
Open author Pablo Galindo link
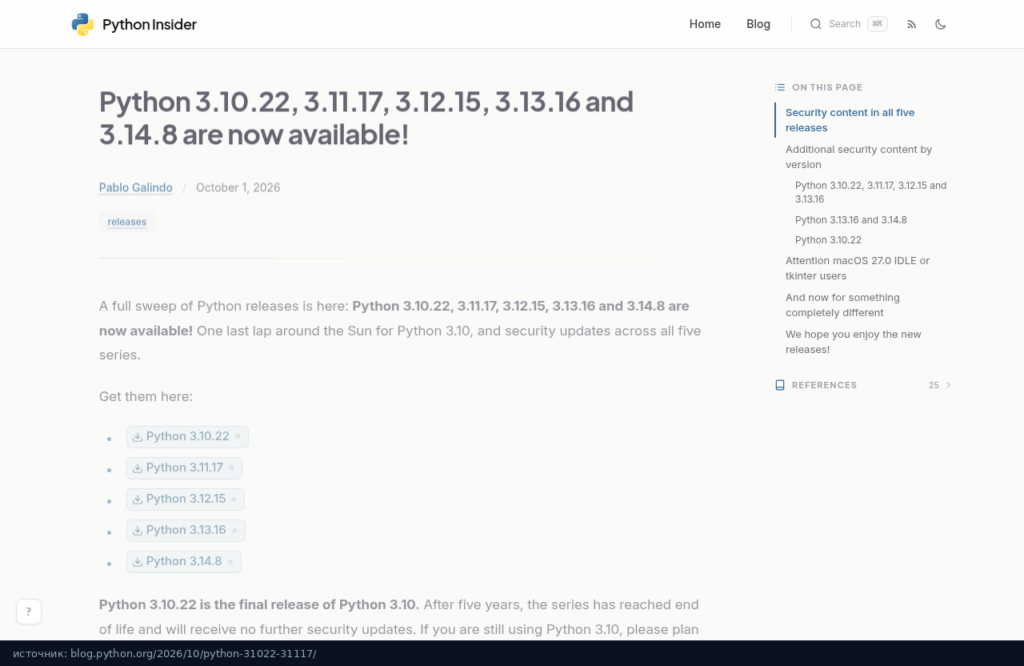136,187
